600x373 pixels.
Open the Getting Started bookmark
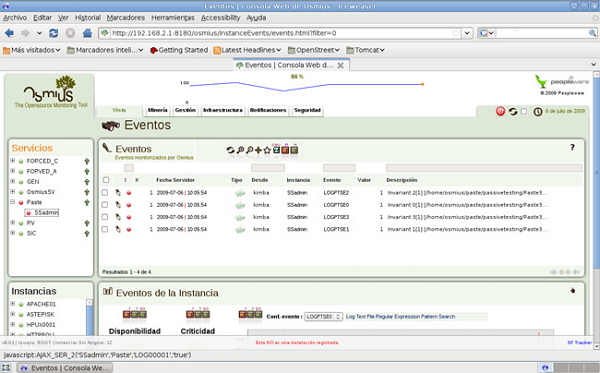(179, 50)
